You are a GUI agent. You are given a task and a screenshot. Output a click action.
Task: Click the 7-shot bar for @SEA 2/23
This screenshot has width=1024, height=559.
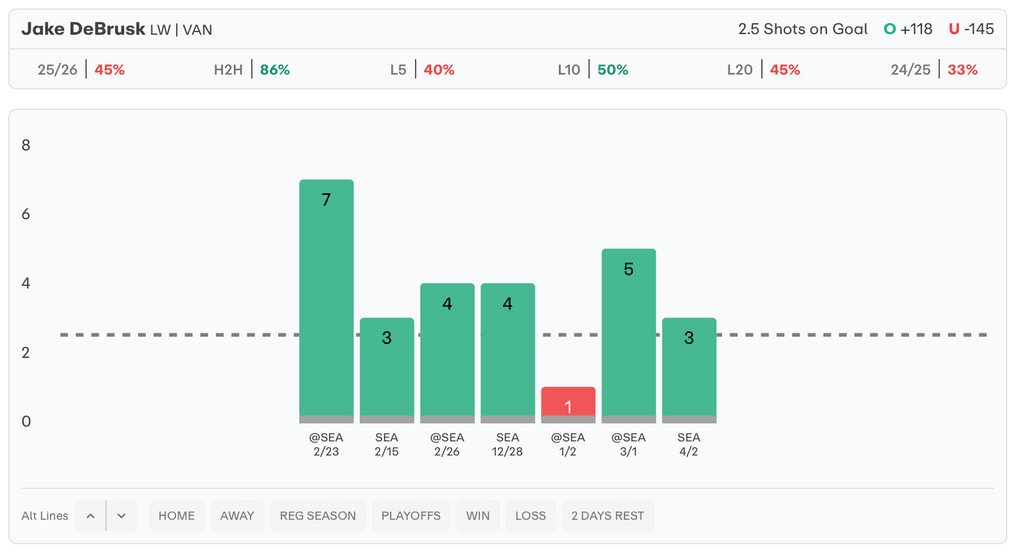[326, 300]
